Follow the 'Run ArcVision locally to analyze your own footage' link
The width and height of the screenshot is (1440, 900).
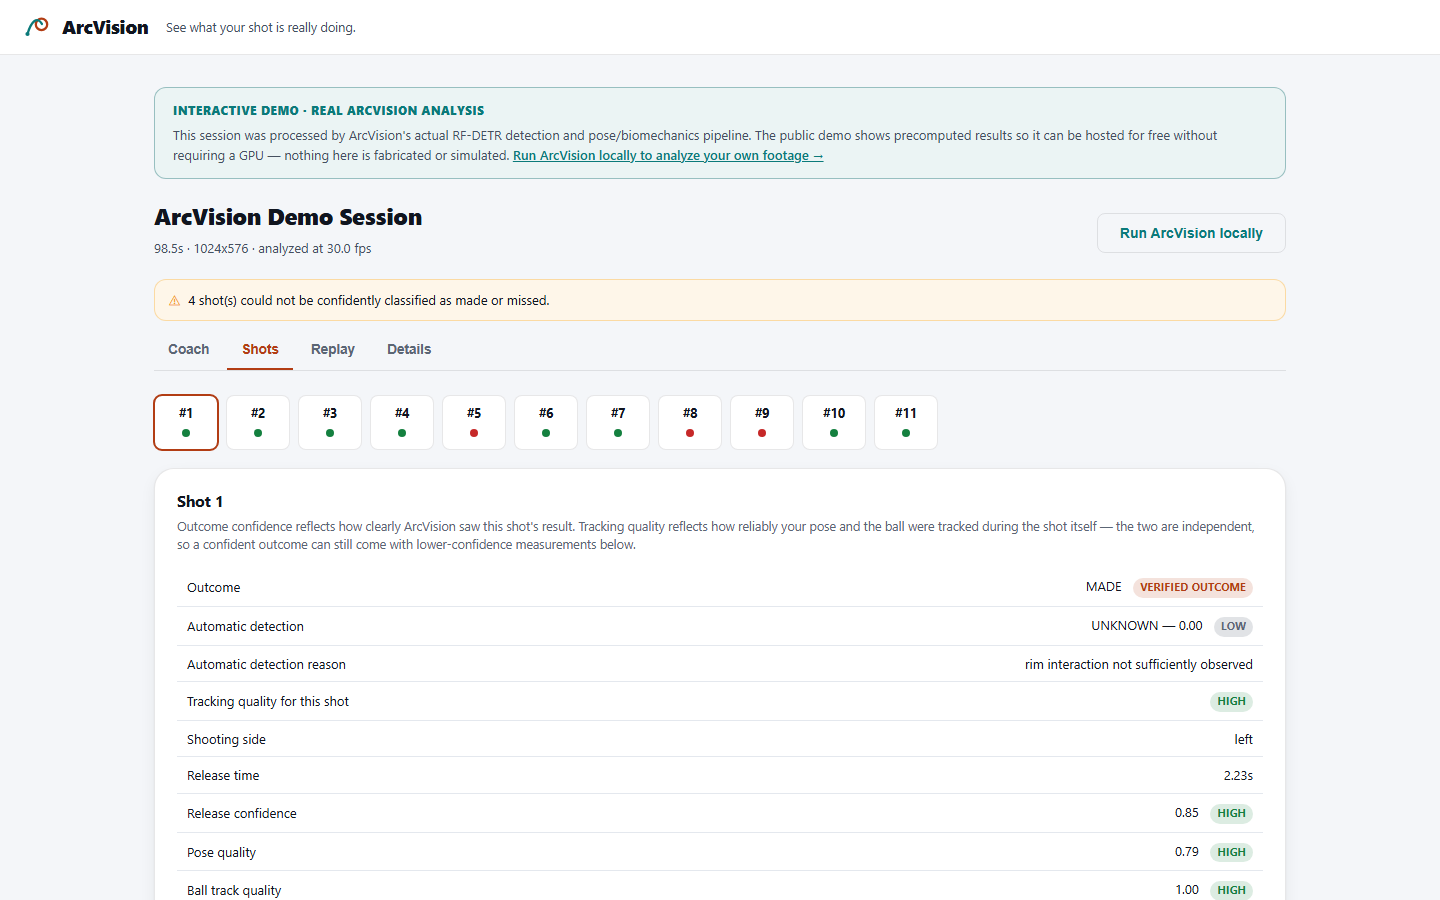pyautogui.click(x=668, y=156)
